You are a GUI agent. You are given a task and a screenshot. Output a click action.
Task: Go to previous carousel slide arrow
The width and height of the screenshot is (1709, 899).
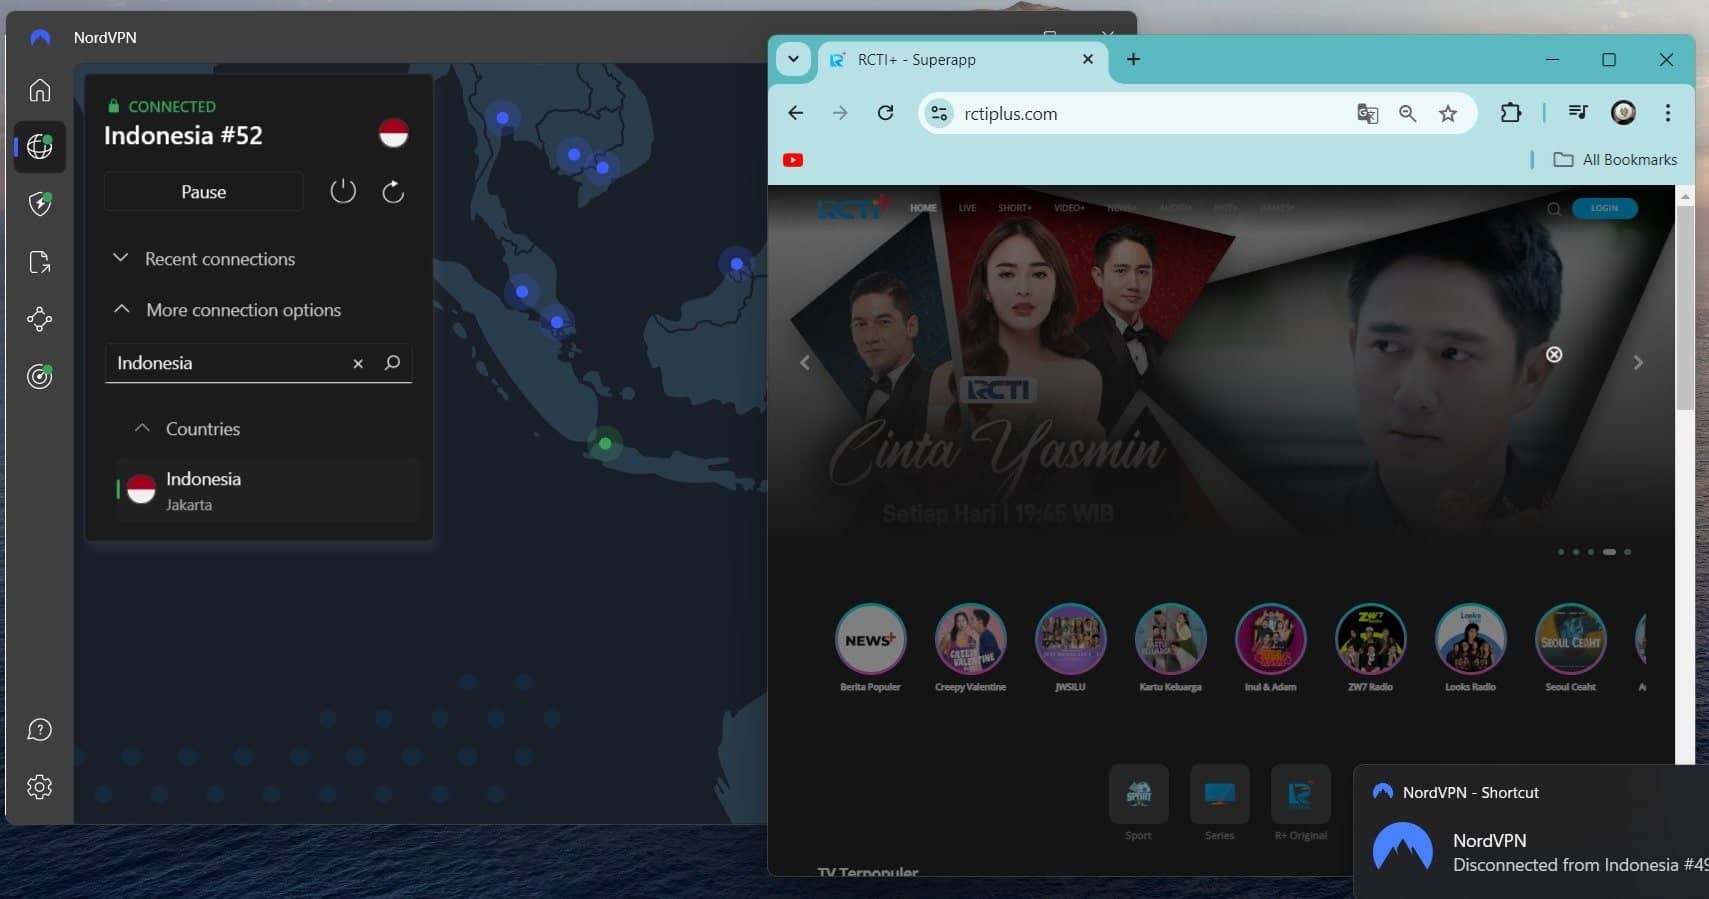click(805, 363)
